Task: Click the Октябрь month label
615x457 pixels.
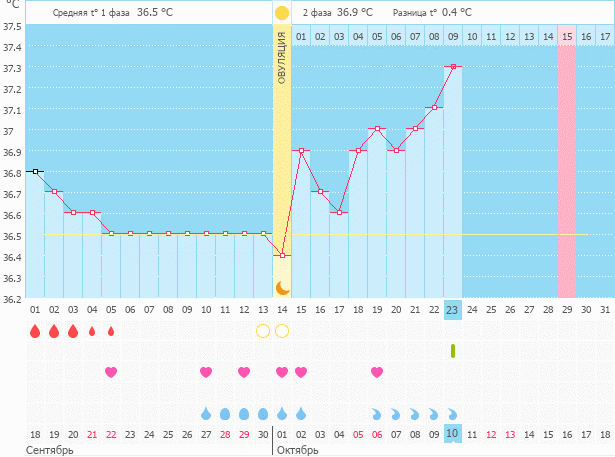Action: [x=297, y=449]
